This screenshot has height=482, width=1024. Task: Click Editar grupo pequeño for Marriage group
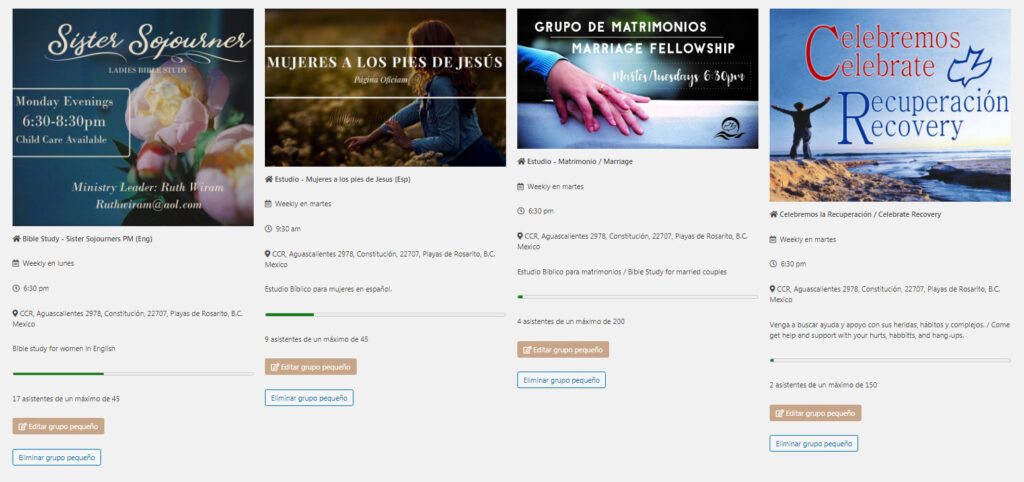(x=563, y=349)
